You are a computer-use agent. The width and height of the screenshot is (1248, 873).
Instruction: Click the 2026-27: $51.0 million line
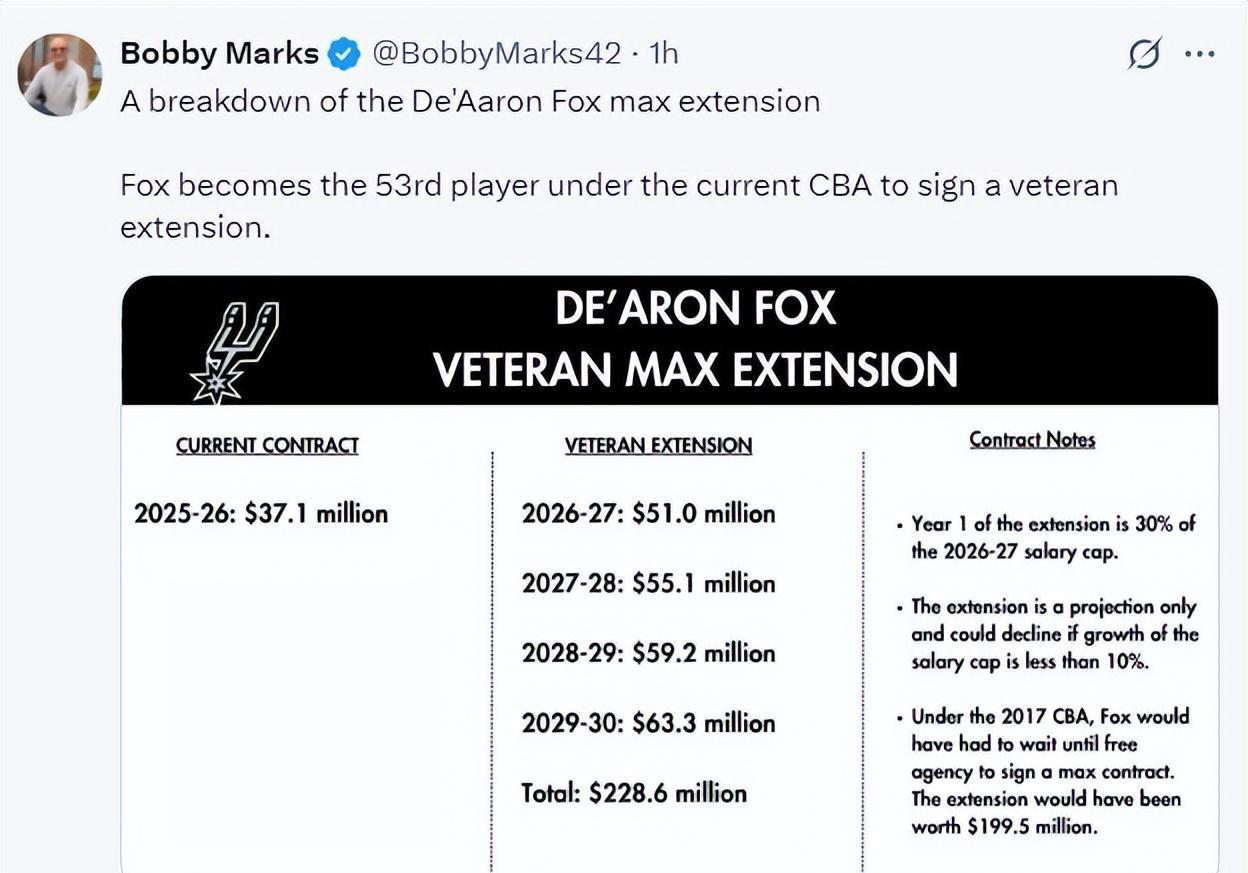point(648,514)
